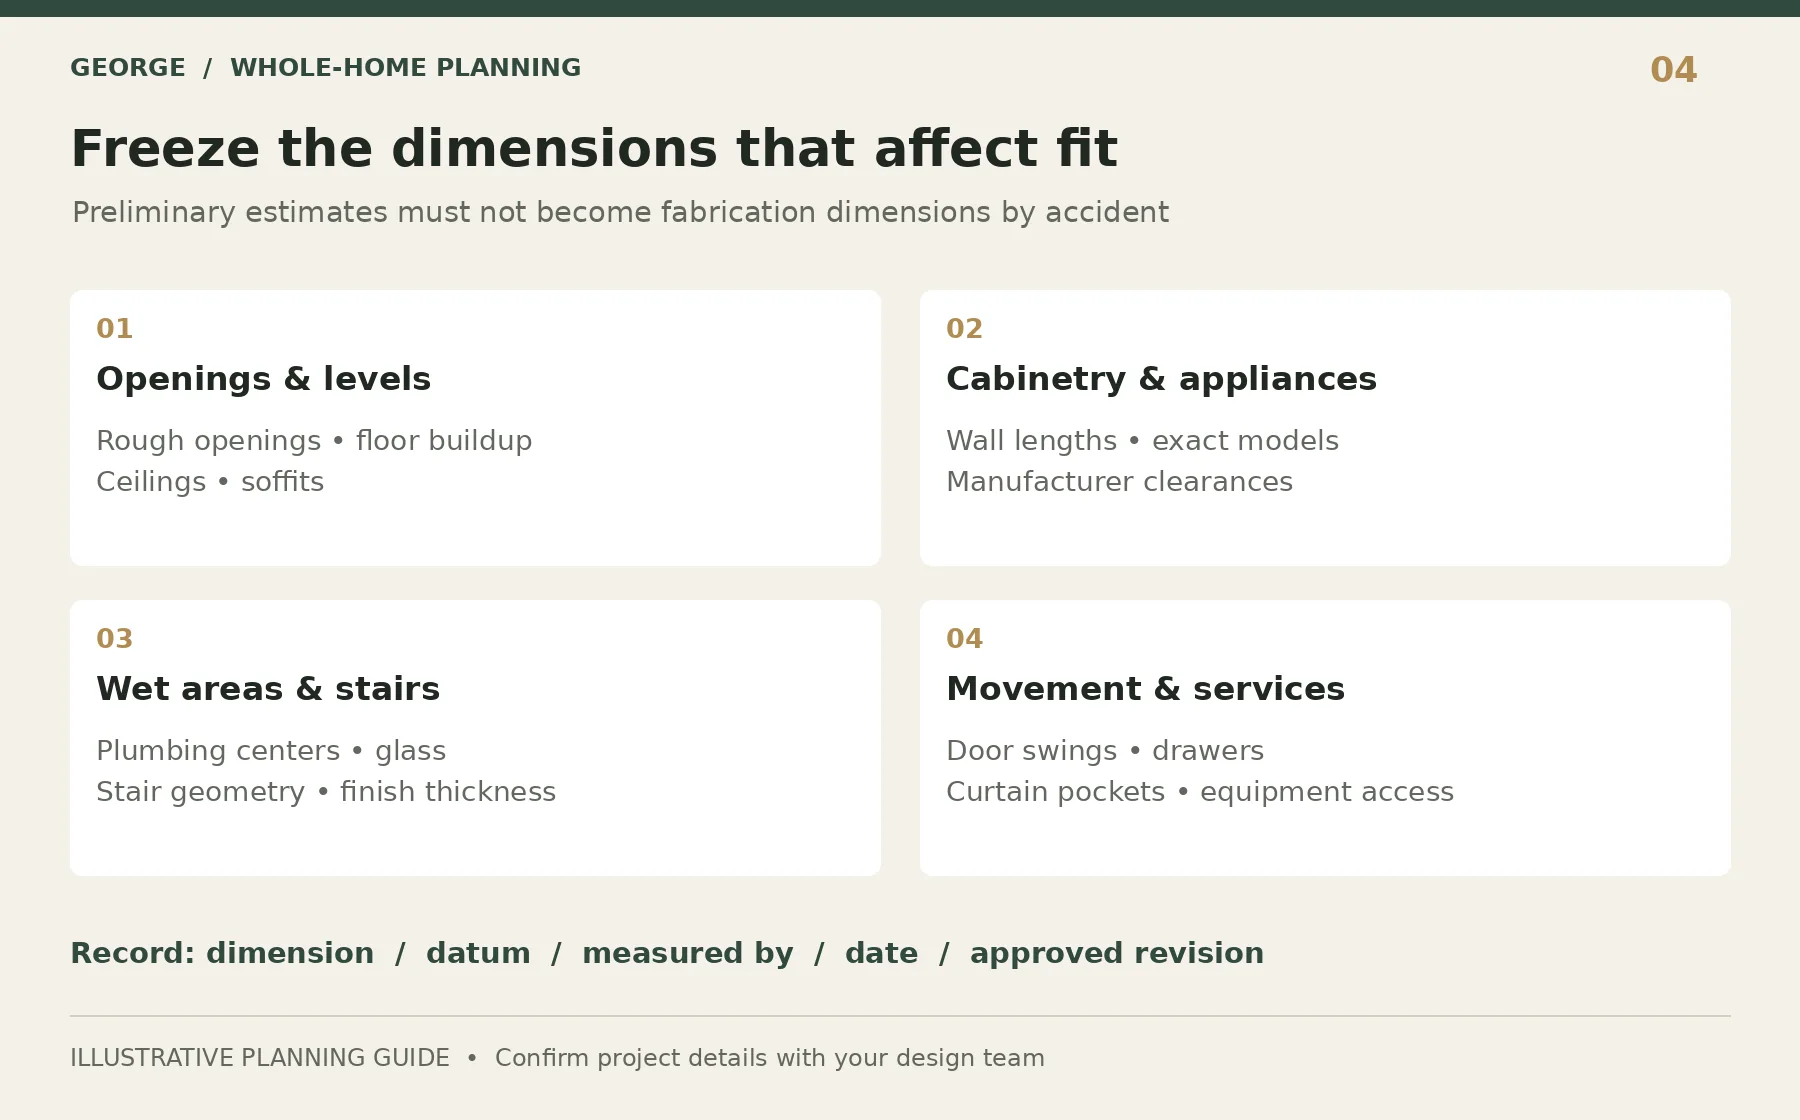Click 'Manufacturer clearances' line
Viewport: 1800px width, 1120px height.
pos(1119,482)
